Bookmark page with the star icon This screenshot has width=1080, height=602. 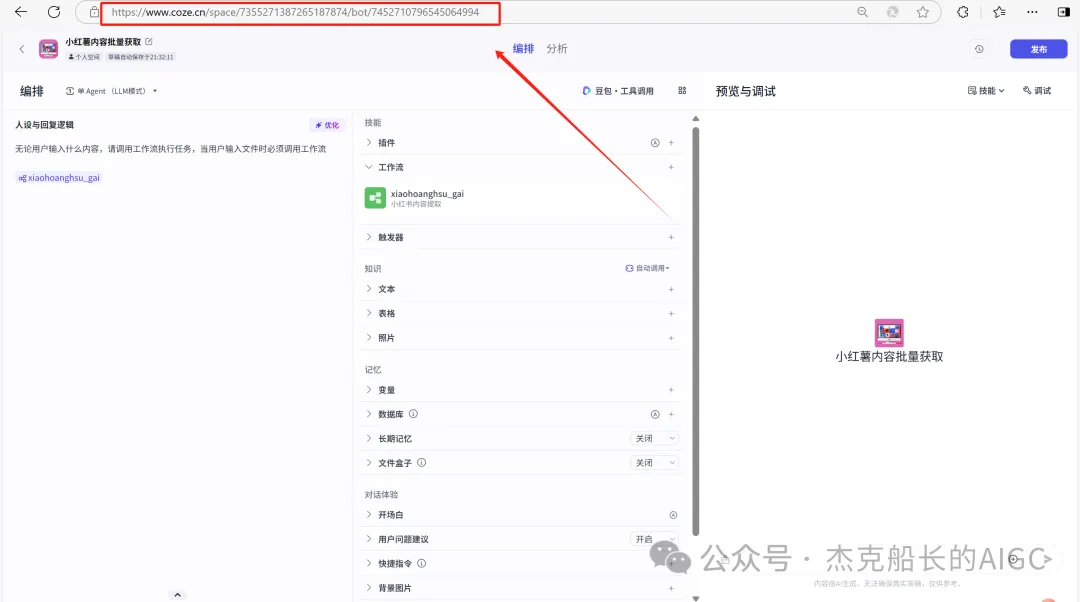pyautogui.click(x=923, y=12)
